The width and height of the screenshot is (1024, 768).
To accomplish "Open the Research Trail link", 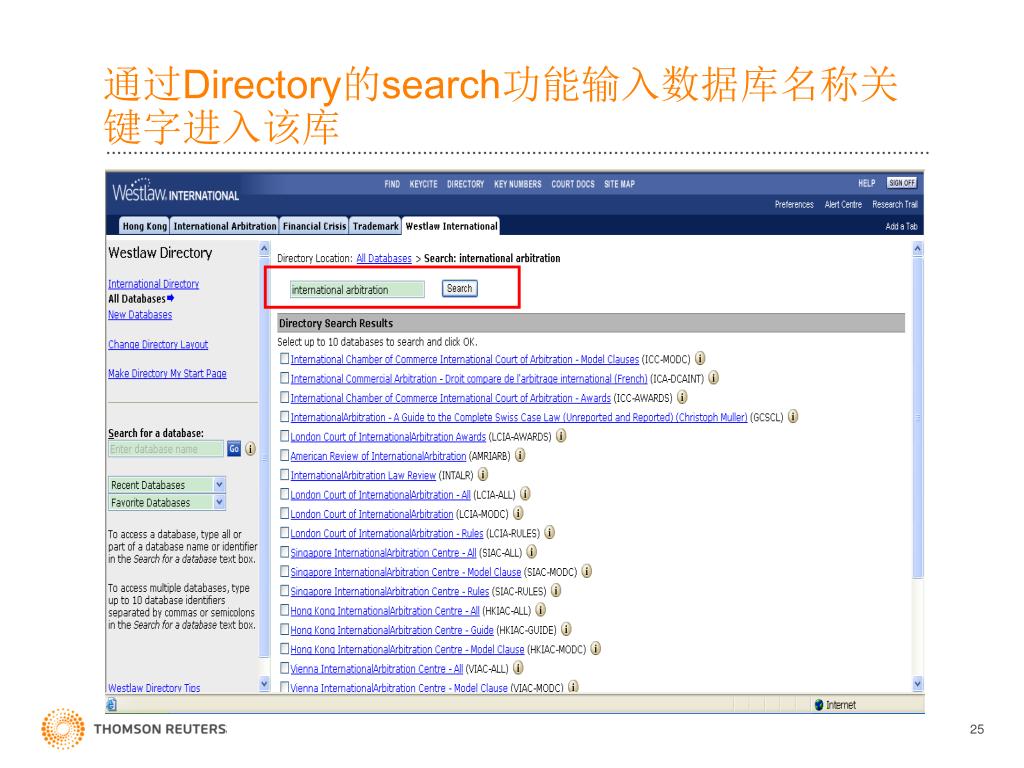I will pyautogui.click(x=895, y=204).
